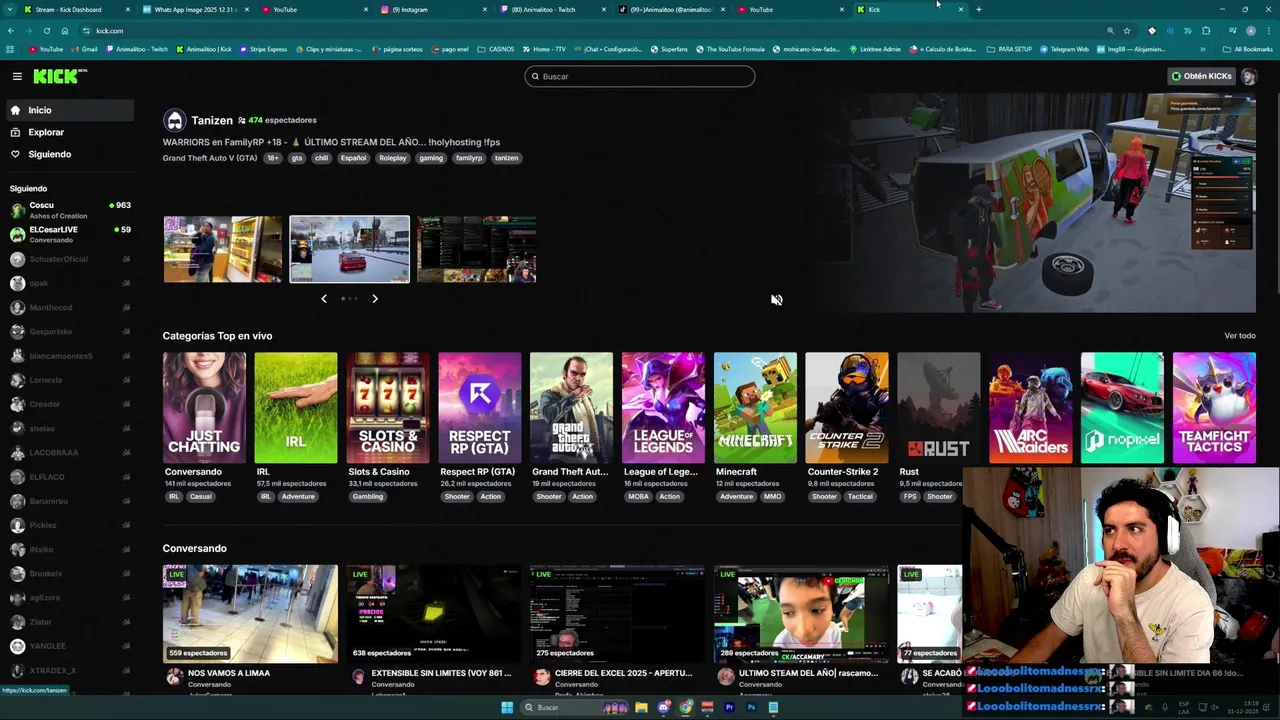Open Discord from the taskbar
1280x720 pixels.
click(663, 708)
